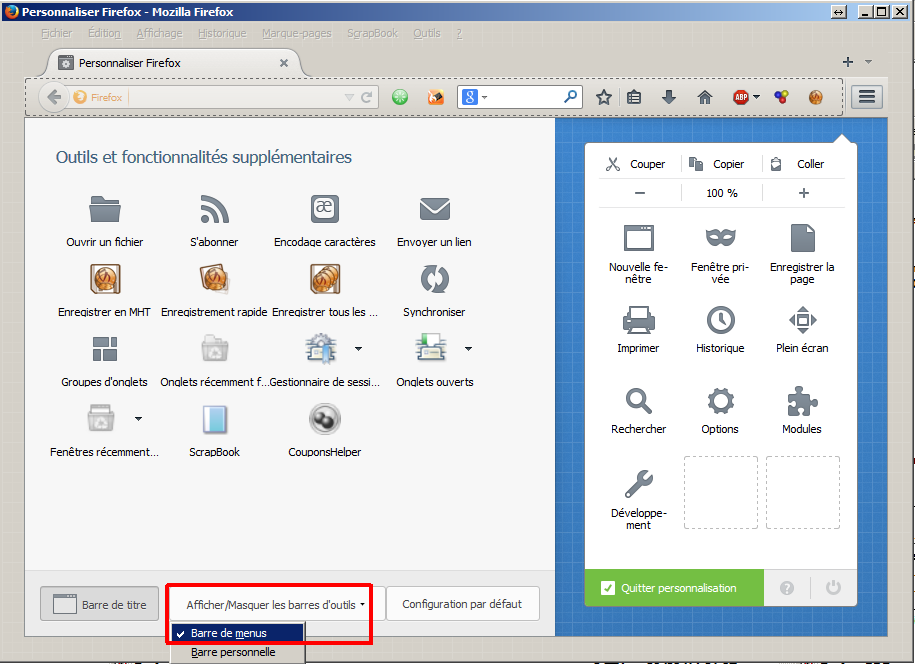Screen dimensions: 915x664
Task: Click the Ouvrir un fichier folder icon
Action: click(x=105, y=209)
